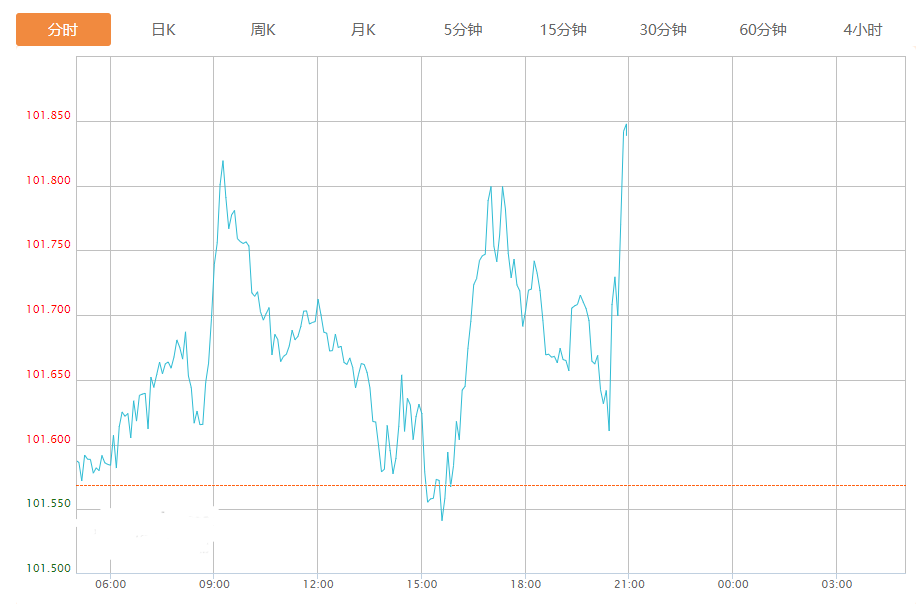924x604 pixels.
Task: Select the 5分钟 interval tab
Action: click(463, 30)
